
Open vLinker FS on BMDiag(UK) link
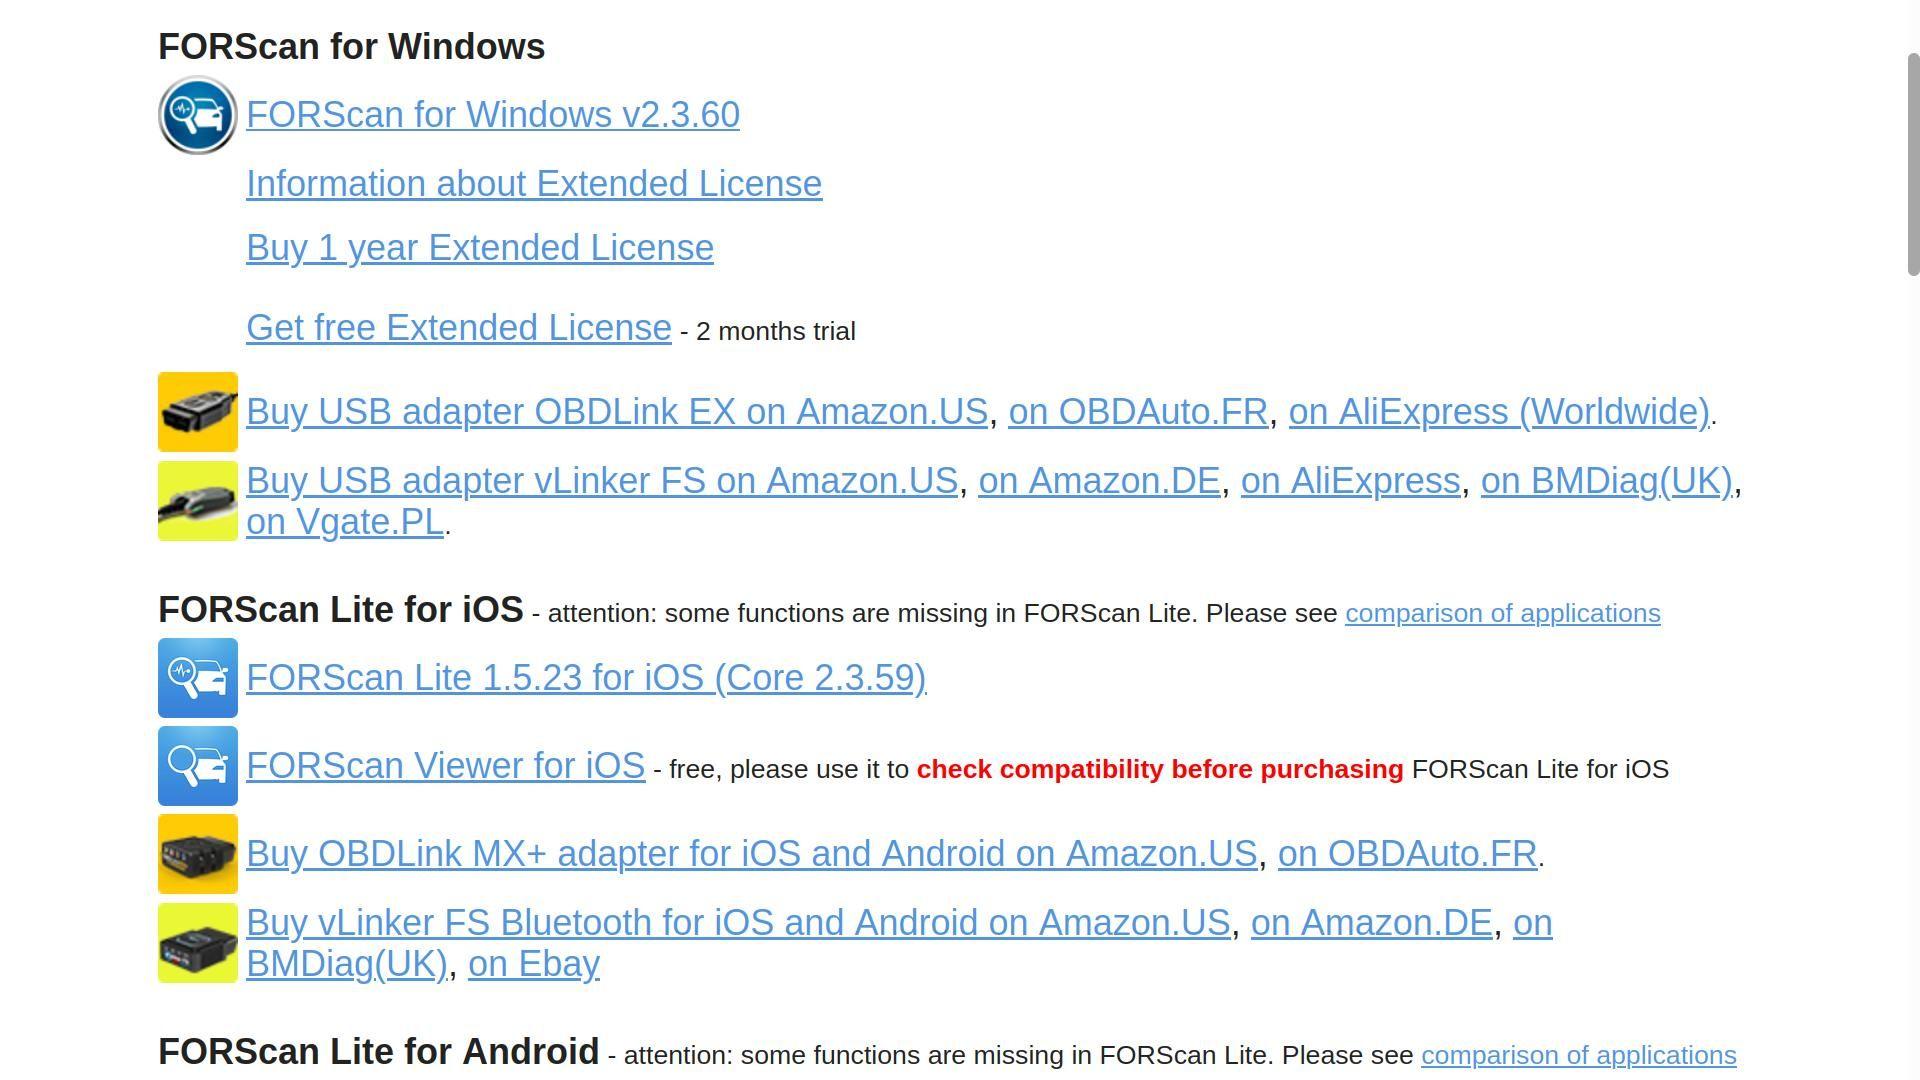1606,481
